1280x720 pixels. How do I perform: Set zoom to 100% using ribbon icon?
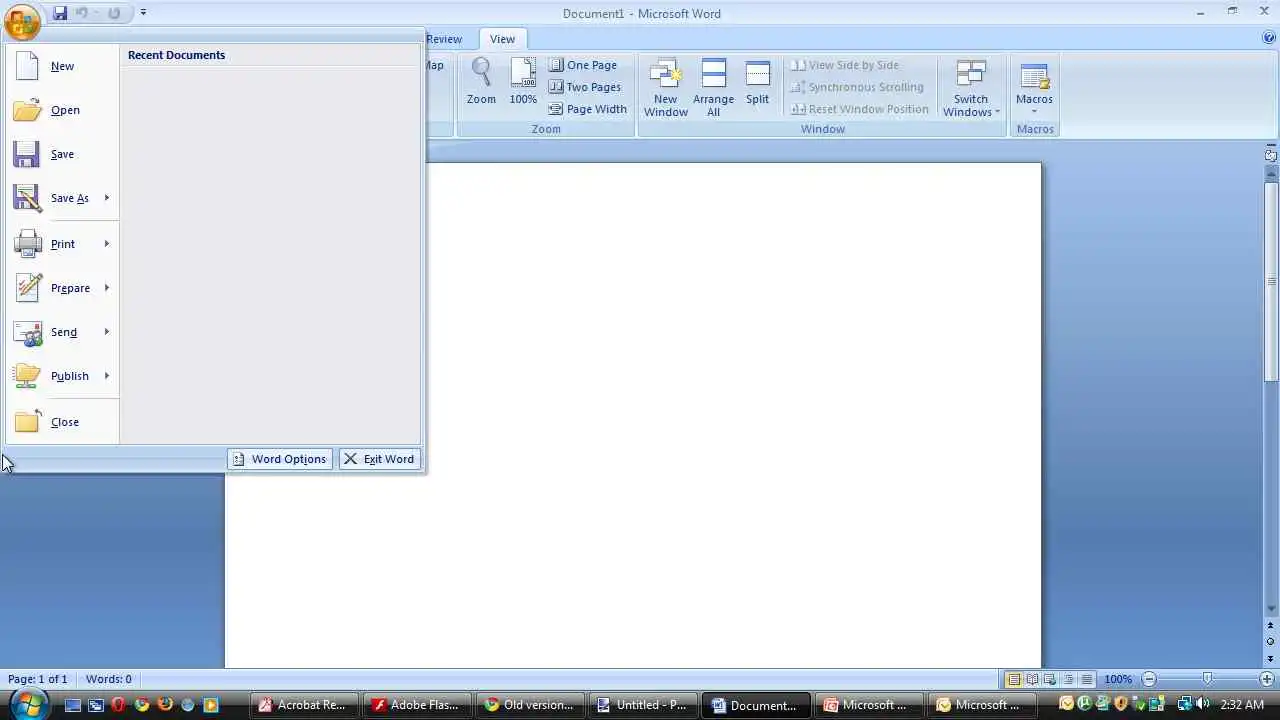(x=523, y=82)
